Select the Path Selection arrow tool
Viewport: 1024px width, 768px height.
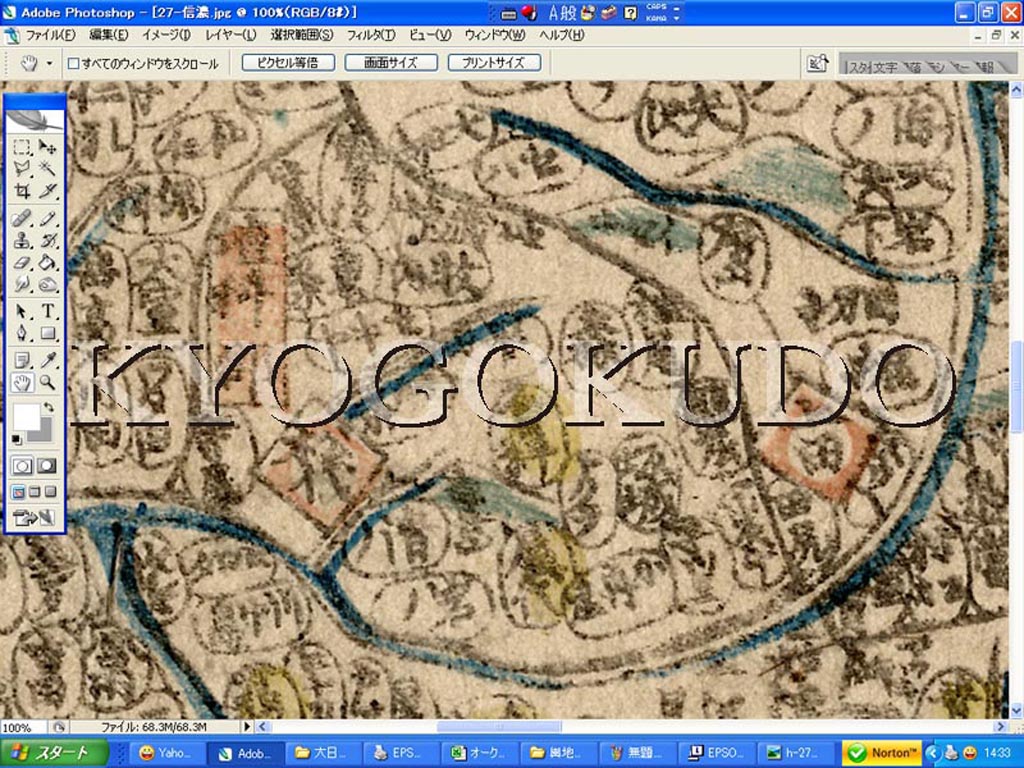click(22, 312)
